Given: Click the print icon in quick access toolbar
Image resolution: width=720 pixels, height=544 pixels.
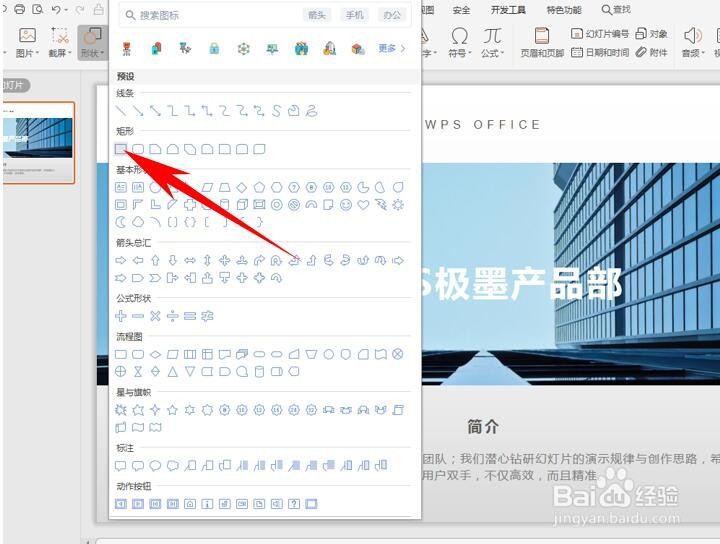Looking at the screenshot, I should pyautogui.click(x=19, y=9).
